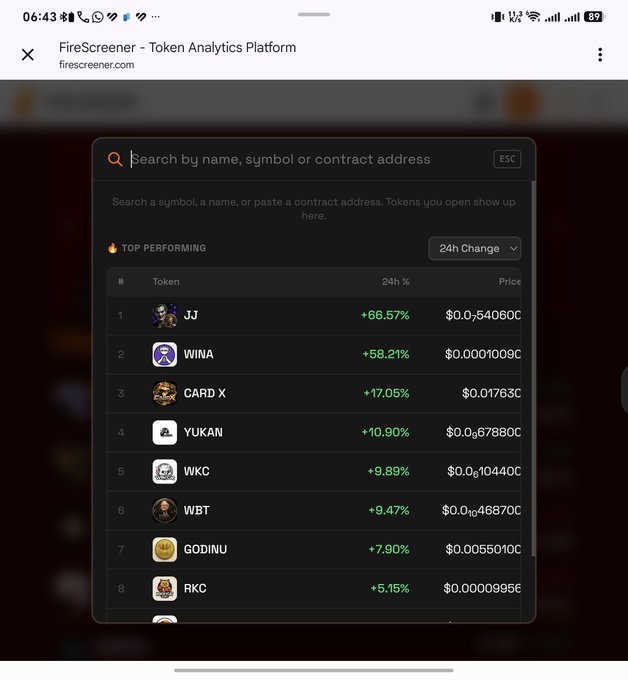Open the WINA token name
Viewport: 628px width, 680px height.
tap(199, 354)
